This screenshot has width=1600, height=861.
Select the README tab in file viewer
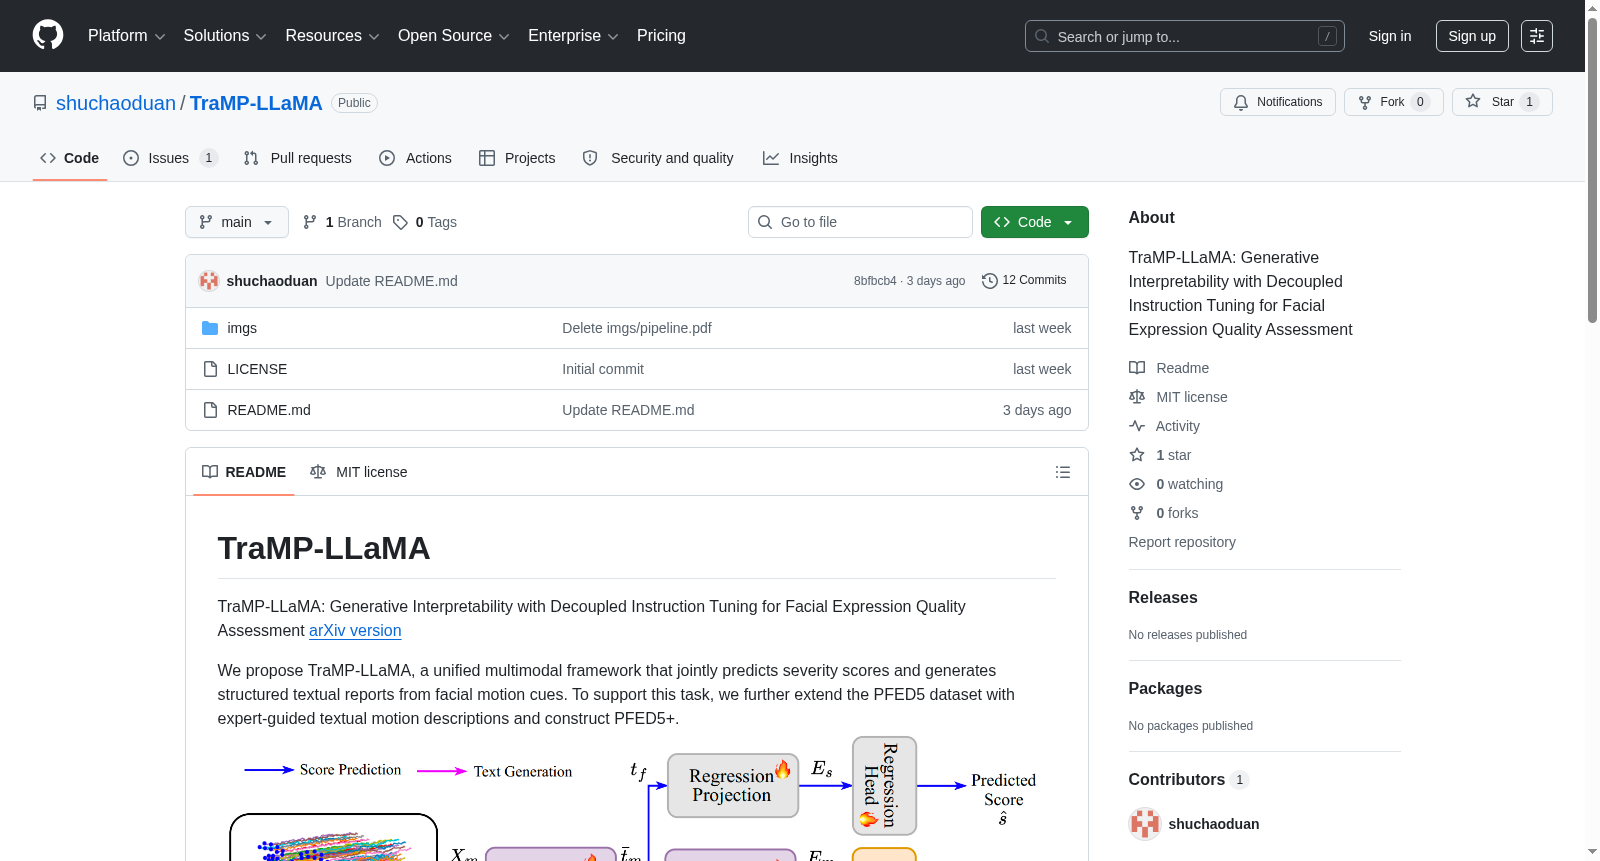(244, 472)
